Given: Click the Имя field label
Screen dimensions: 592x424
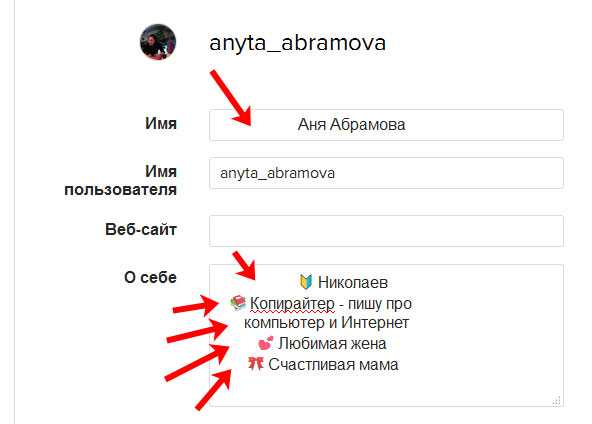Looking at the screenshot, I should coord(161,123).
